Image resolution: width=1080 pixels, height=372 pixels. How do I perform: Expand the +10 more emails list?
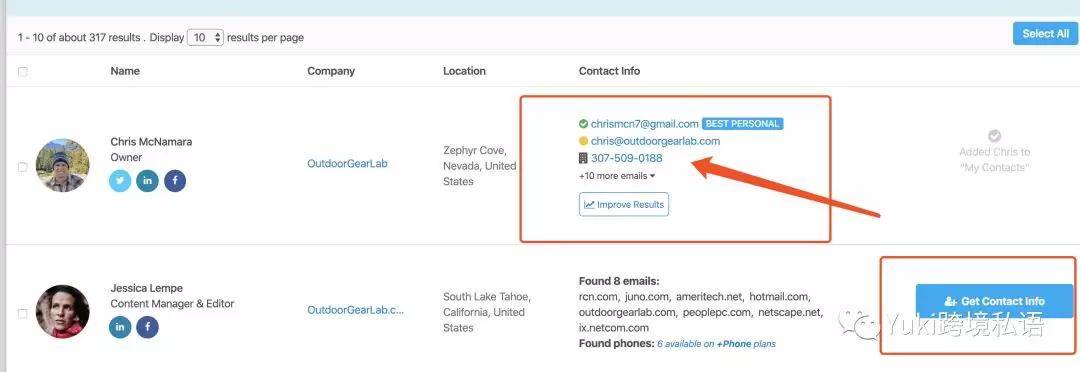click(x=616, y=176)
